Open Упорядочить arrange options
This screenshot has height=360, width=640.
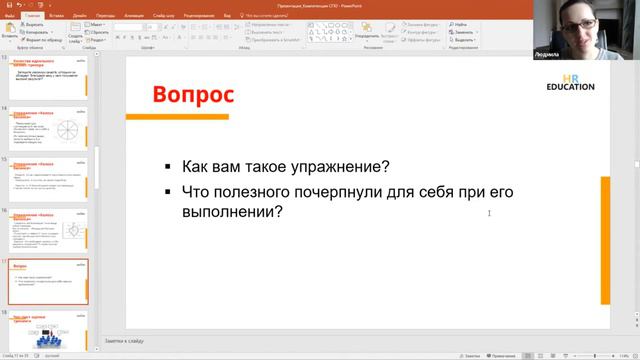[x=367, y=31]
